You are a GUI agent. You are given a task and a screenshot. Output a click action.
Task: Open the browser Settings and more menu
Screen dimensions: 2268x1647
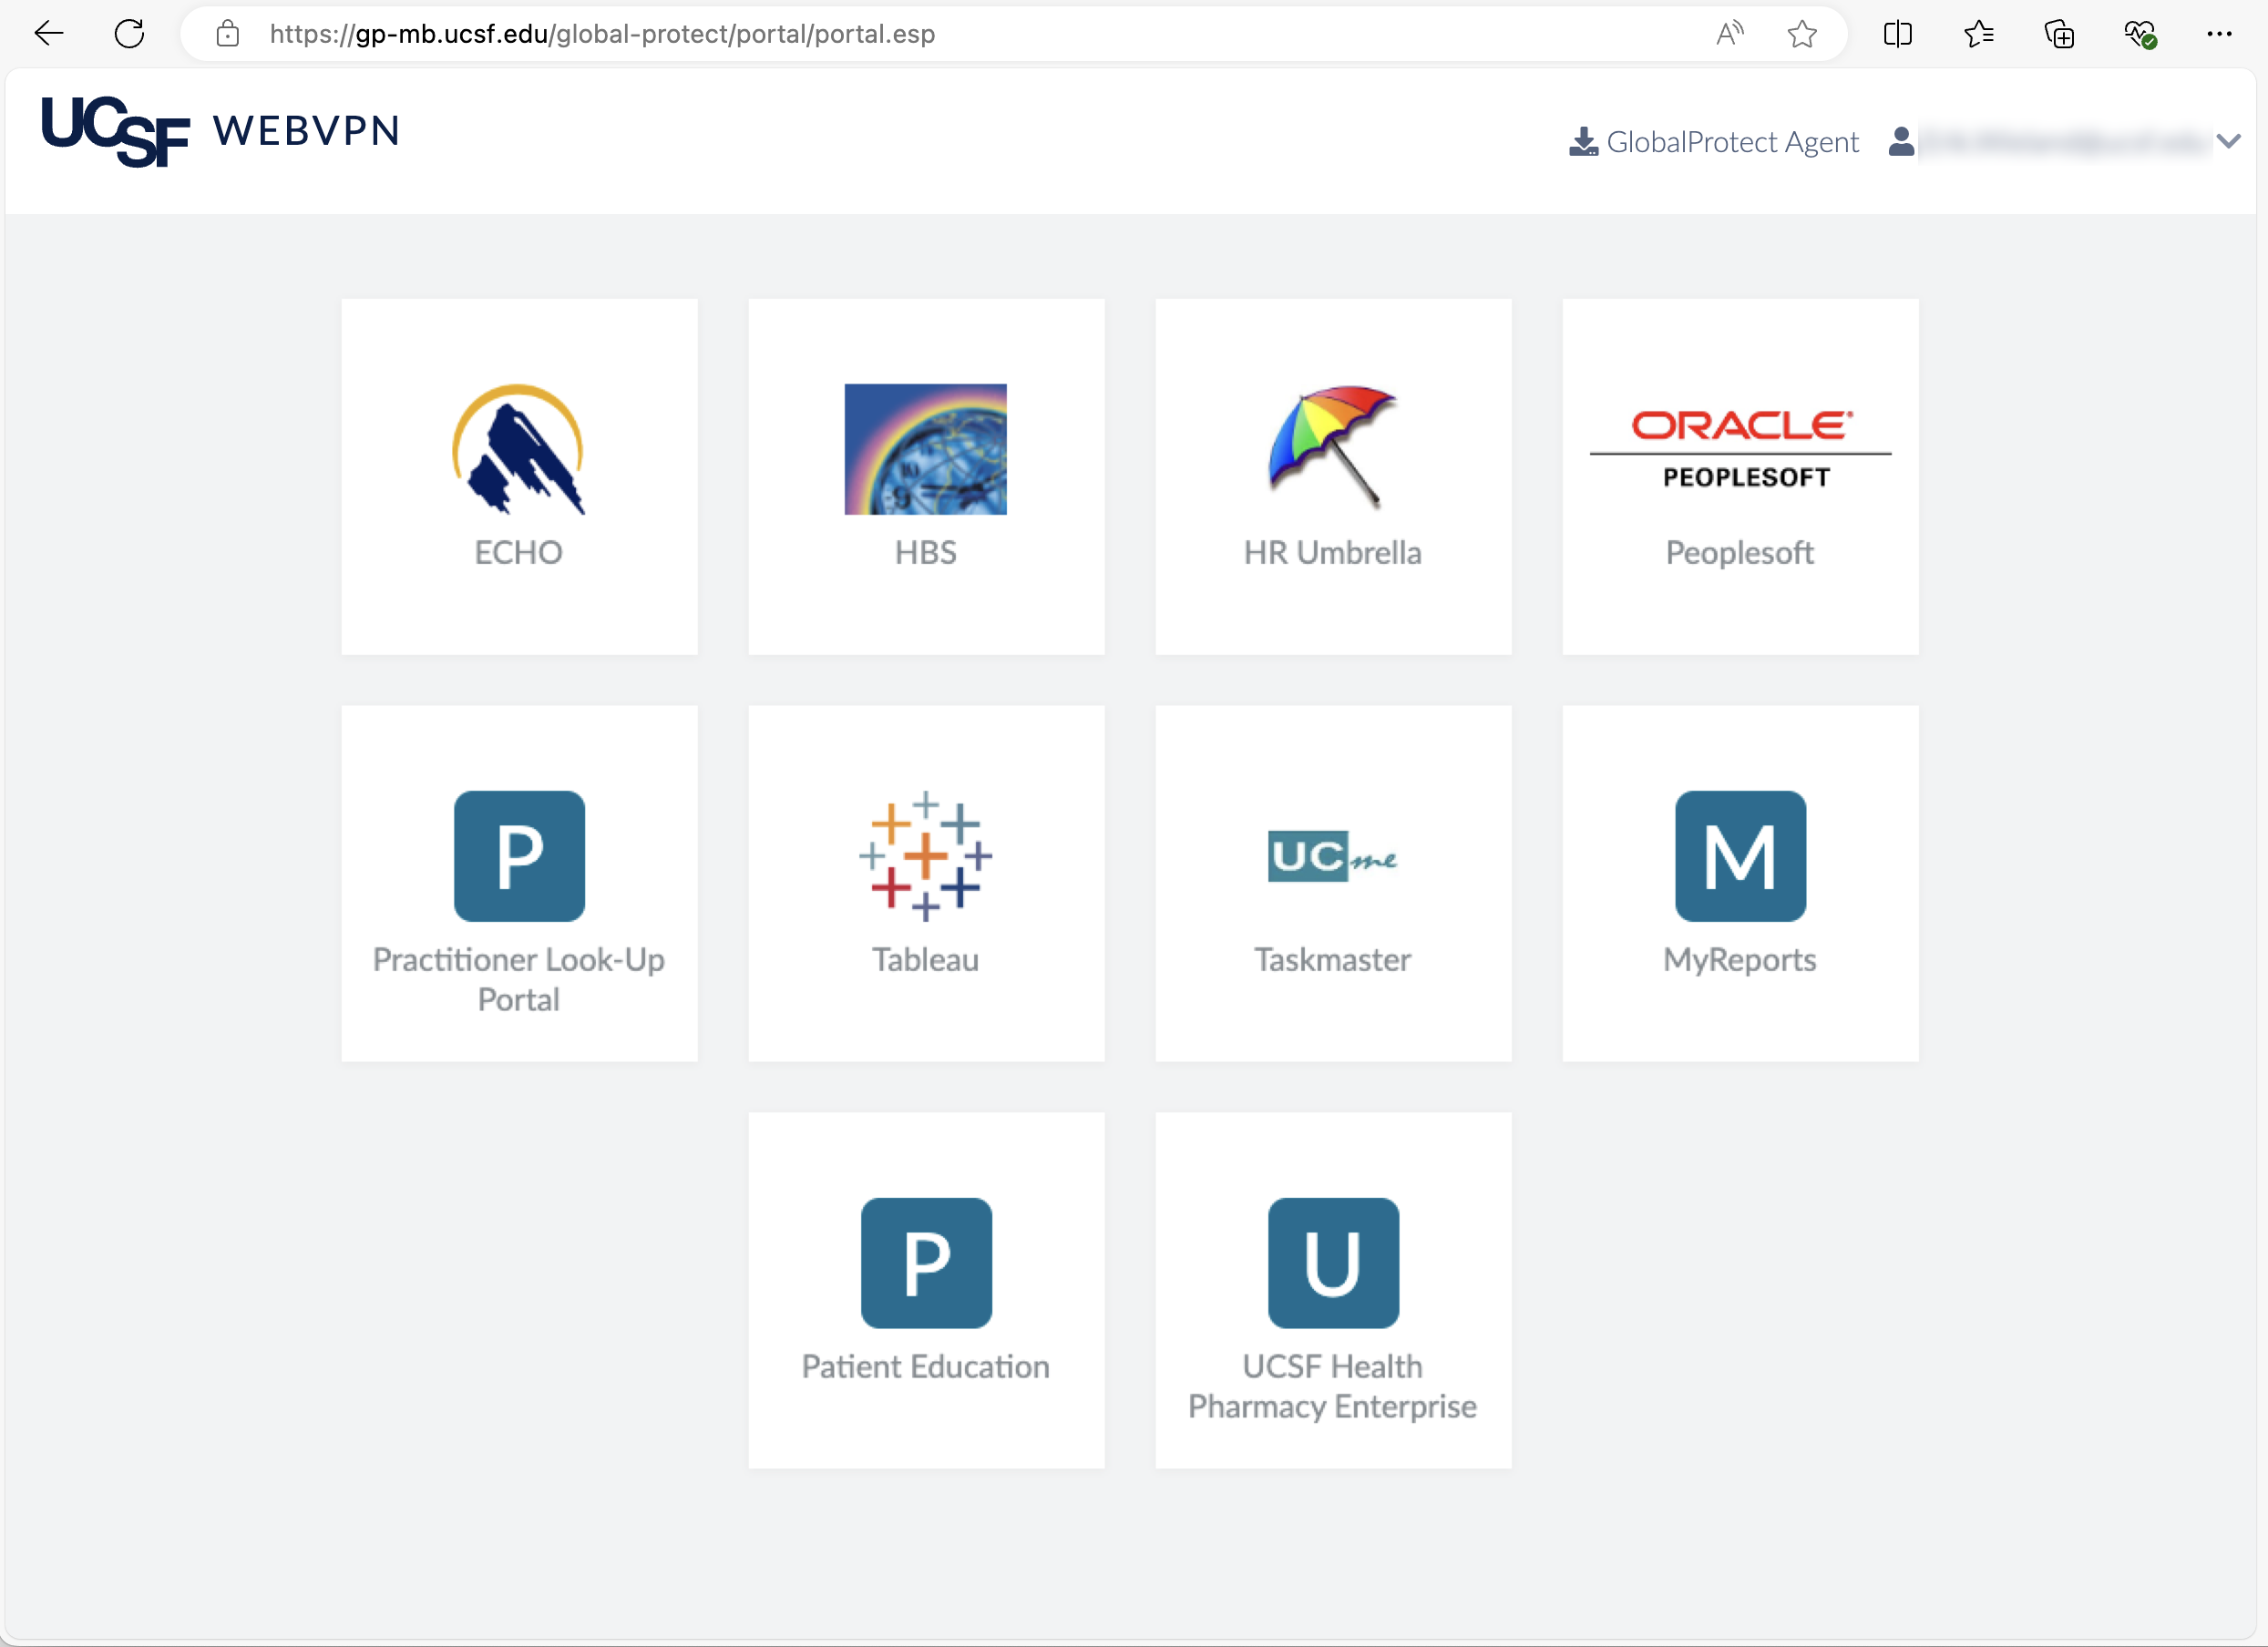point(2219,33)
